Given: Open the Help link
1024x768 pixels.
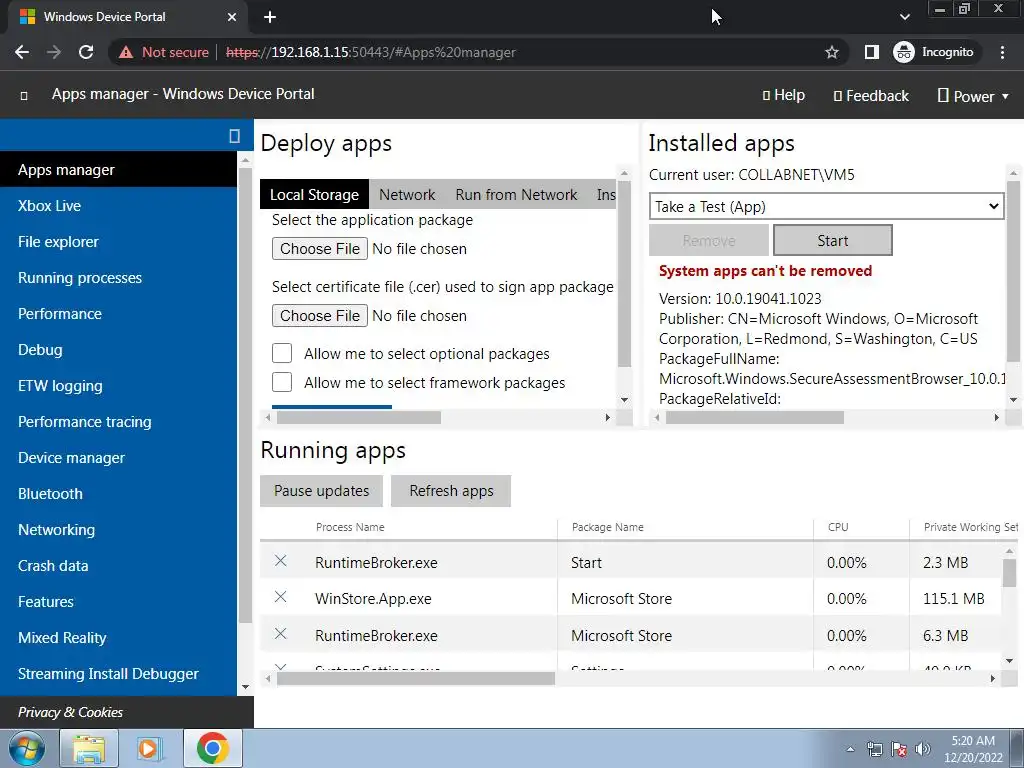Looking at the screenshot, I should click(784, 95).
